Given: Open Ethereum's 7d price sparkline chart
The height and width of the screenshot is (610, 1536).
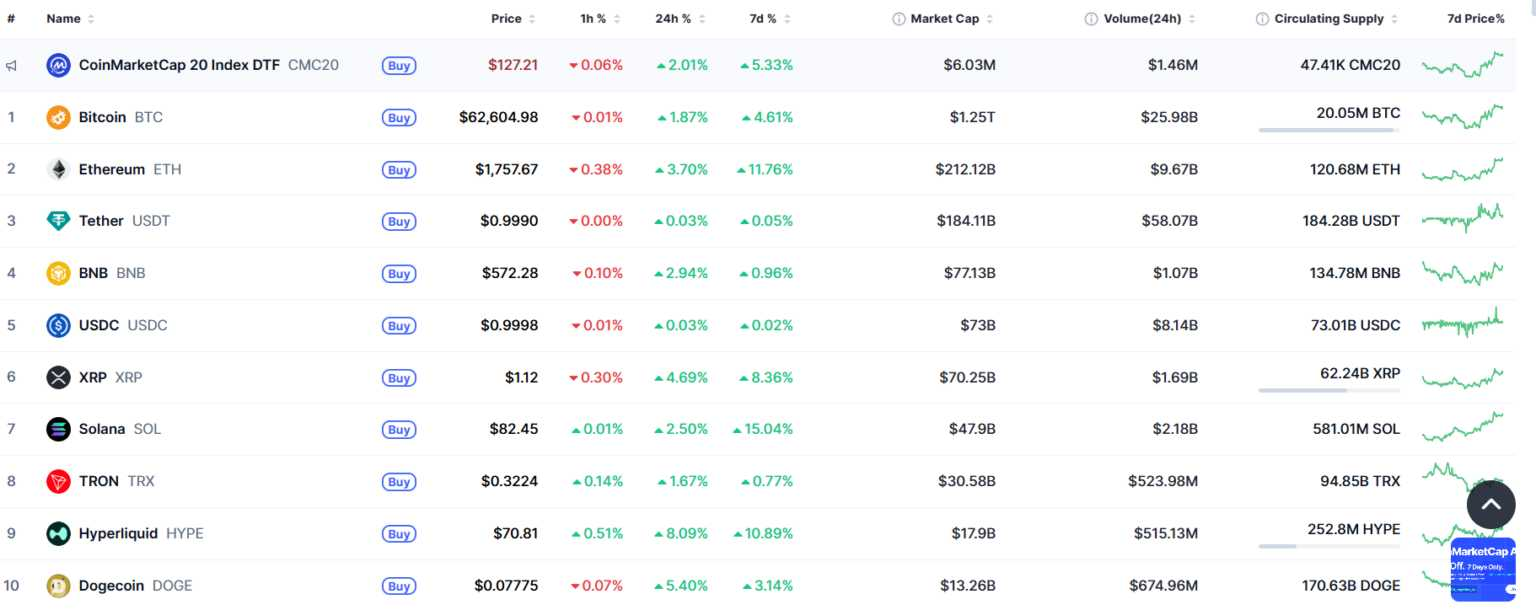Looking at the screenshot, I should [x=1462, y=169].
